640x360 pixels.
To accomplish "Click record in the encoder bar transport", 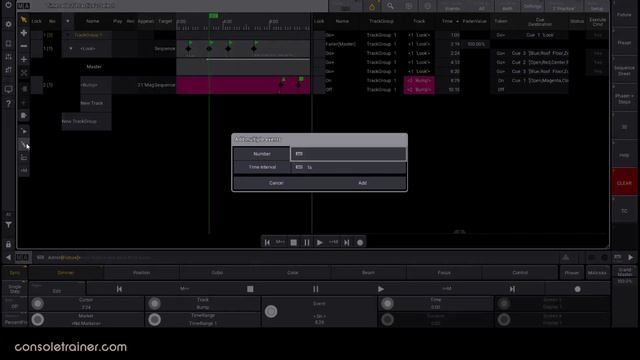I will [577, 289].
